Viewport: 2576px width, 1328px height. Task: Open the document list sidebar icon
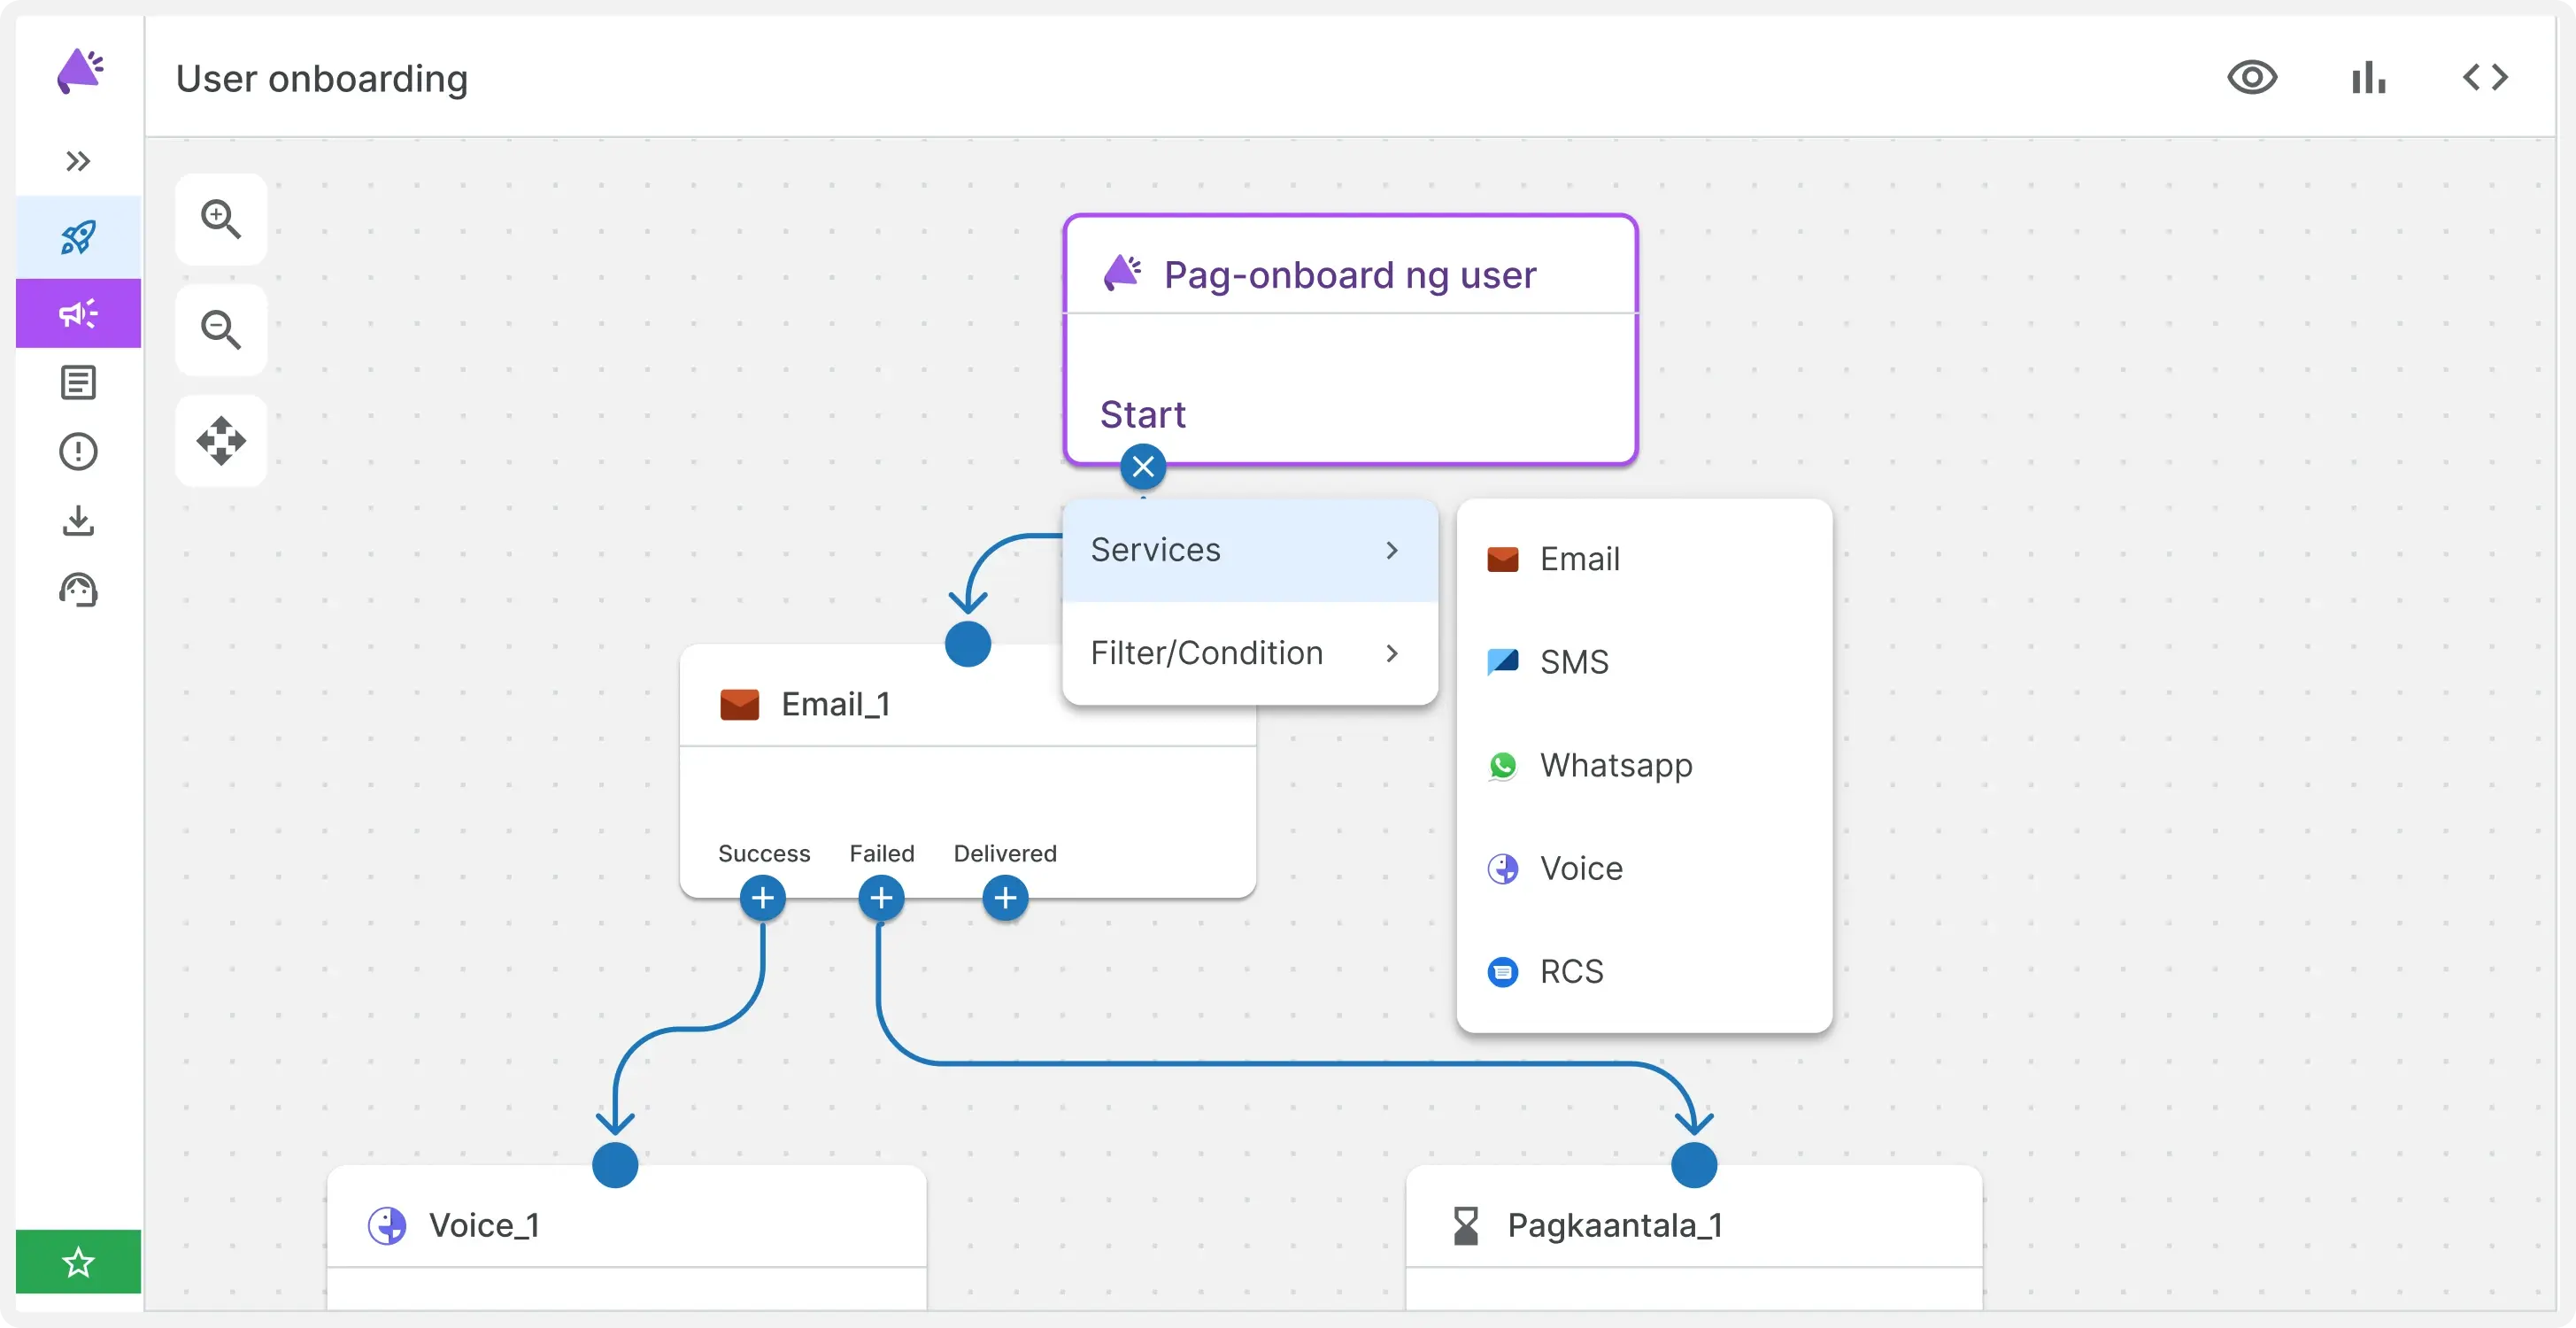pyautogui.click(x=78, y=383)
